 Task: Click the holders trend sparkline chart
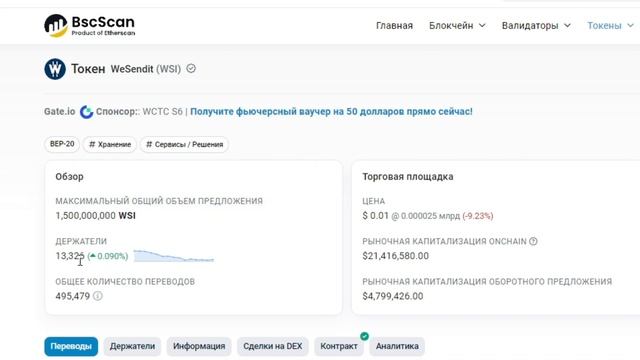click(173, 256)
